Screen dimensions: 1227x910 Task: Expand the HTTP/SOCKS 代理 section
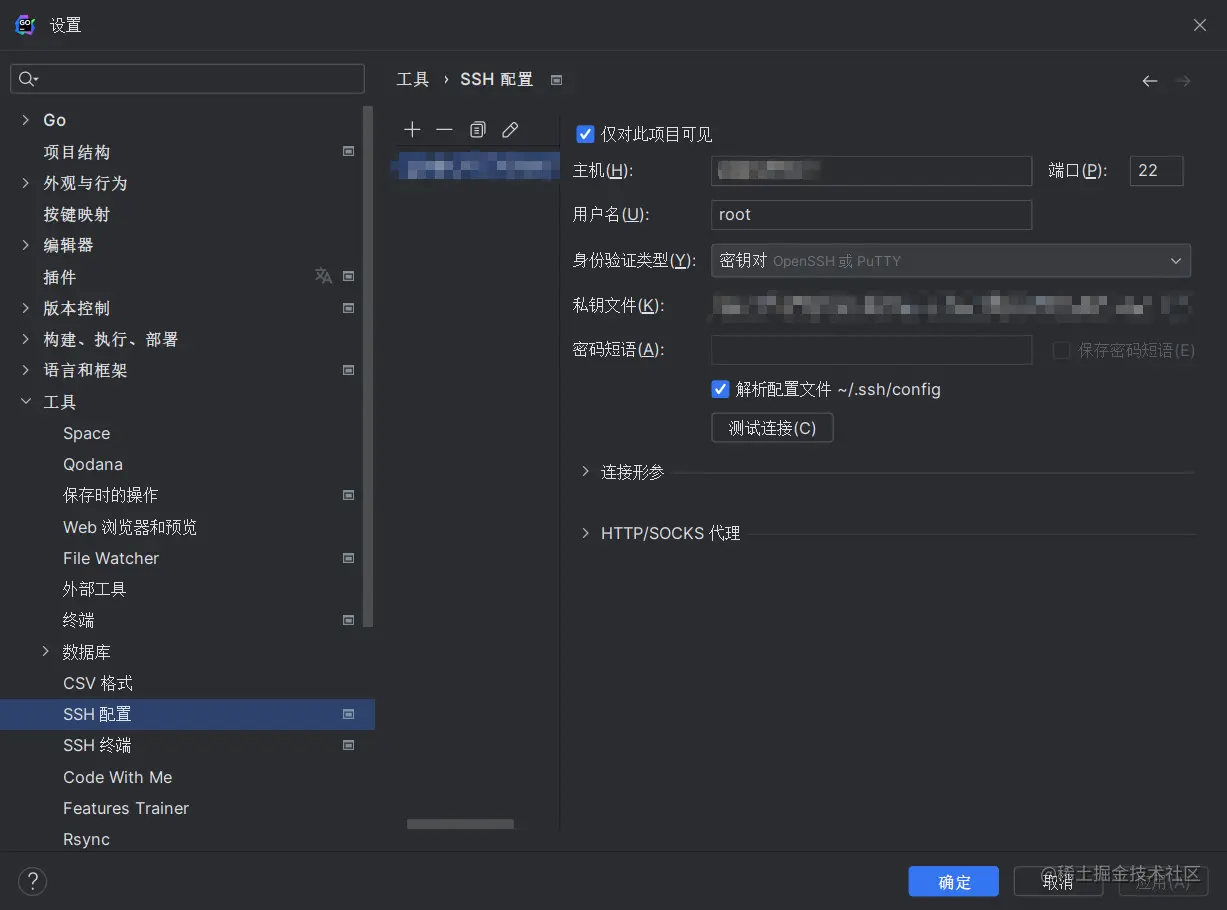click(586, 534)
